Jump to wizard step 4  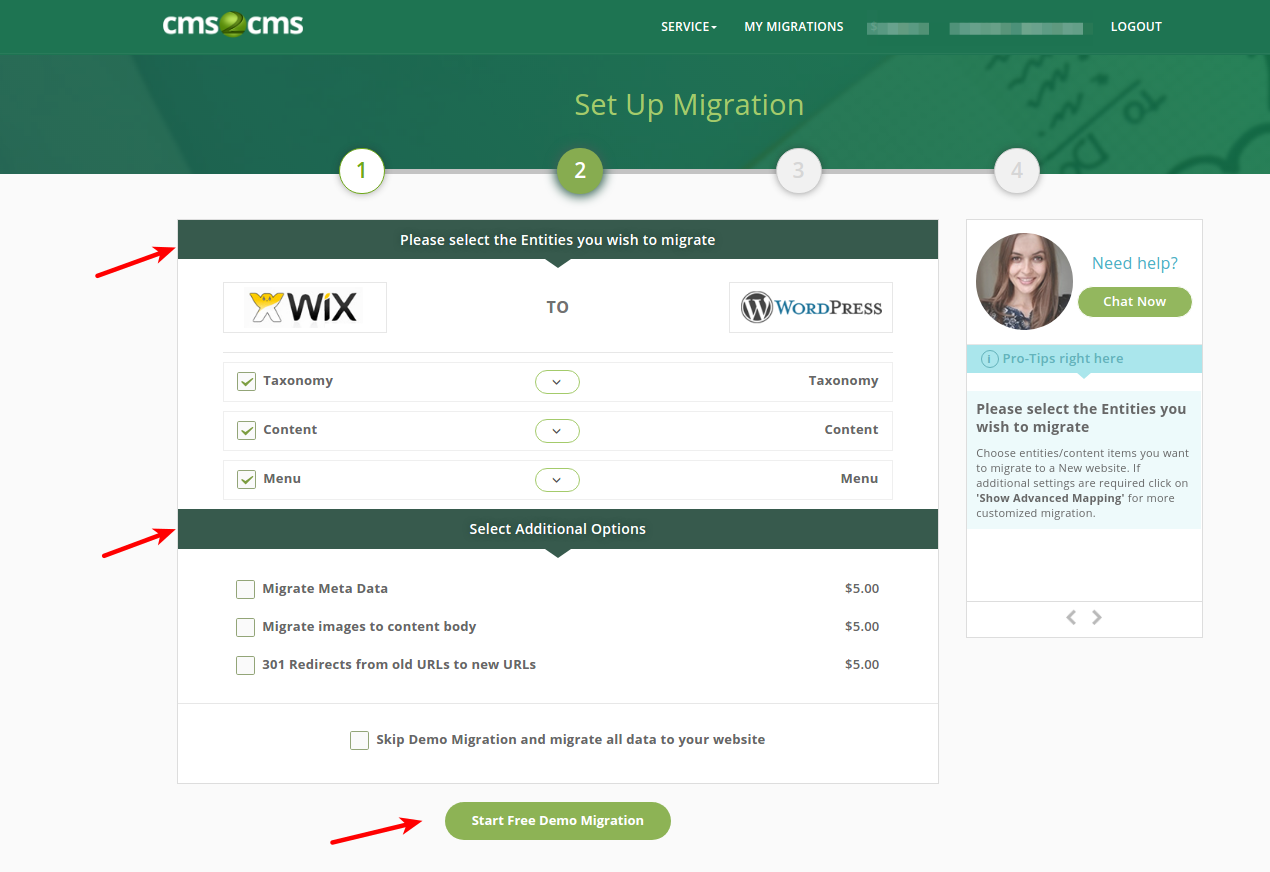pos(1017,171)
